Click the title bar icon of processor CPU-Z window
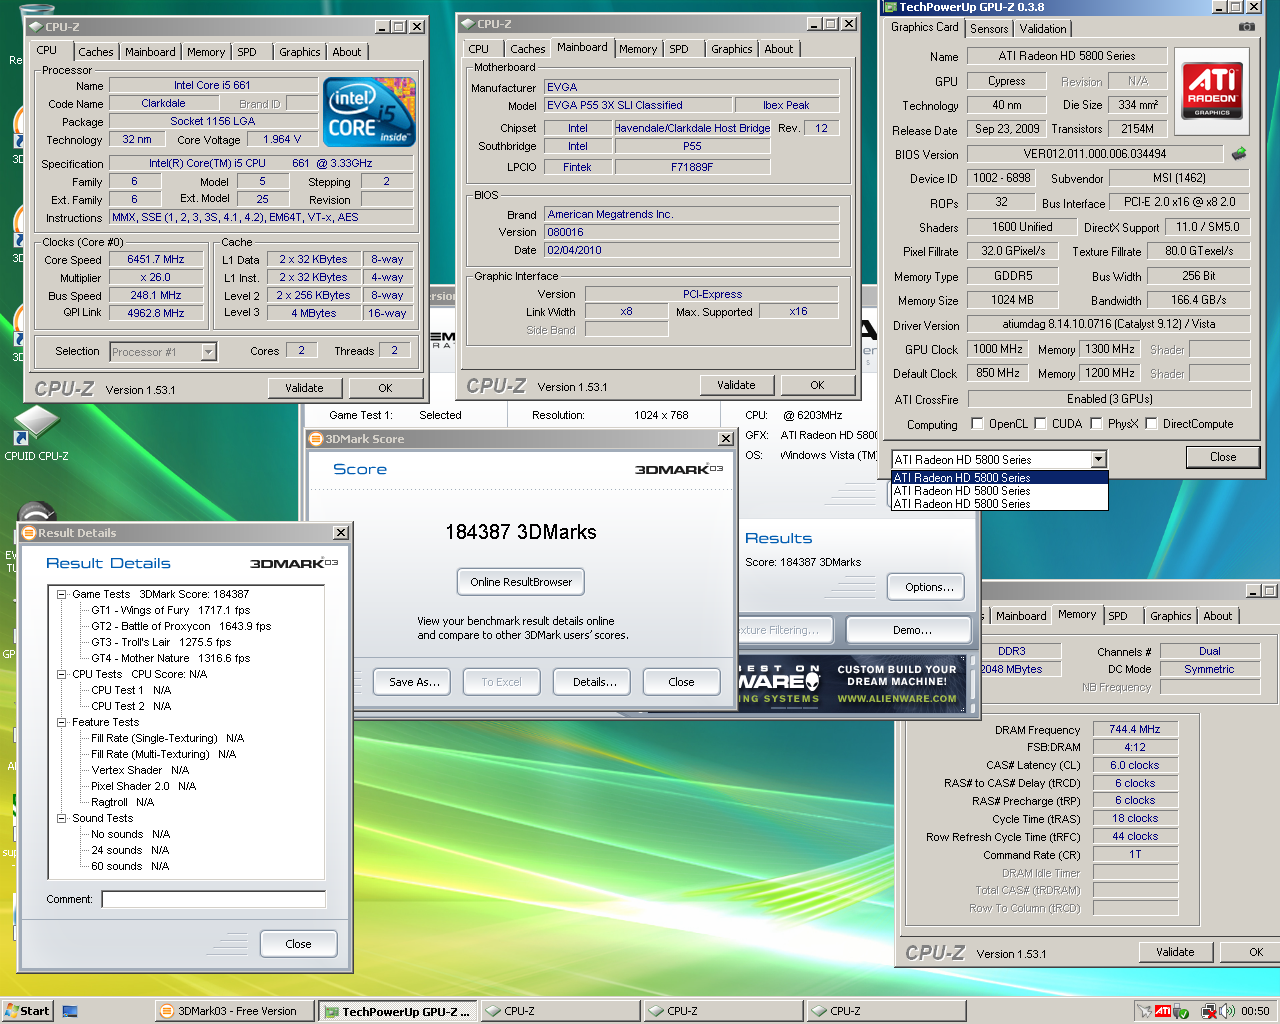Viewport: 1280px width, 1024px height. pos(35,27)
